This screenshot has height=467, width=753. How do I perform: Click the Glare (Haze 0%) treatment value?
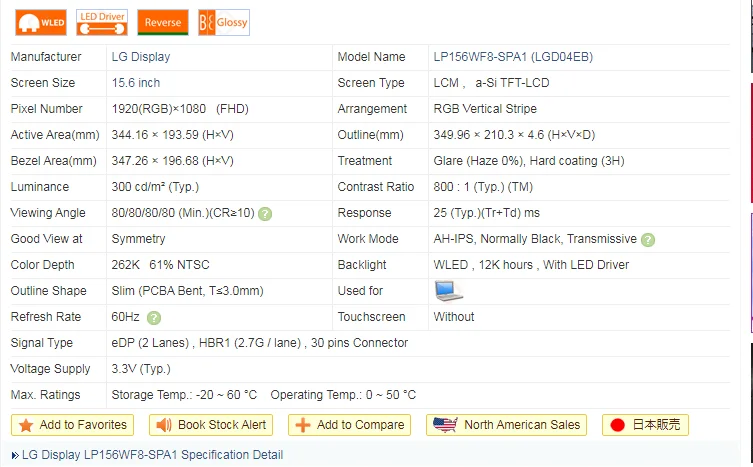[529, 160]
